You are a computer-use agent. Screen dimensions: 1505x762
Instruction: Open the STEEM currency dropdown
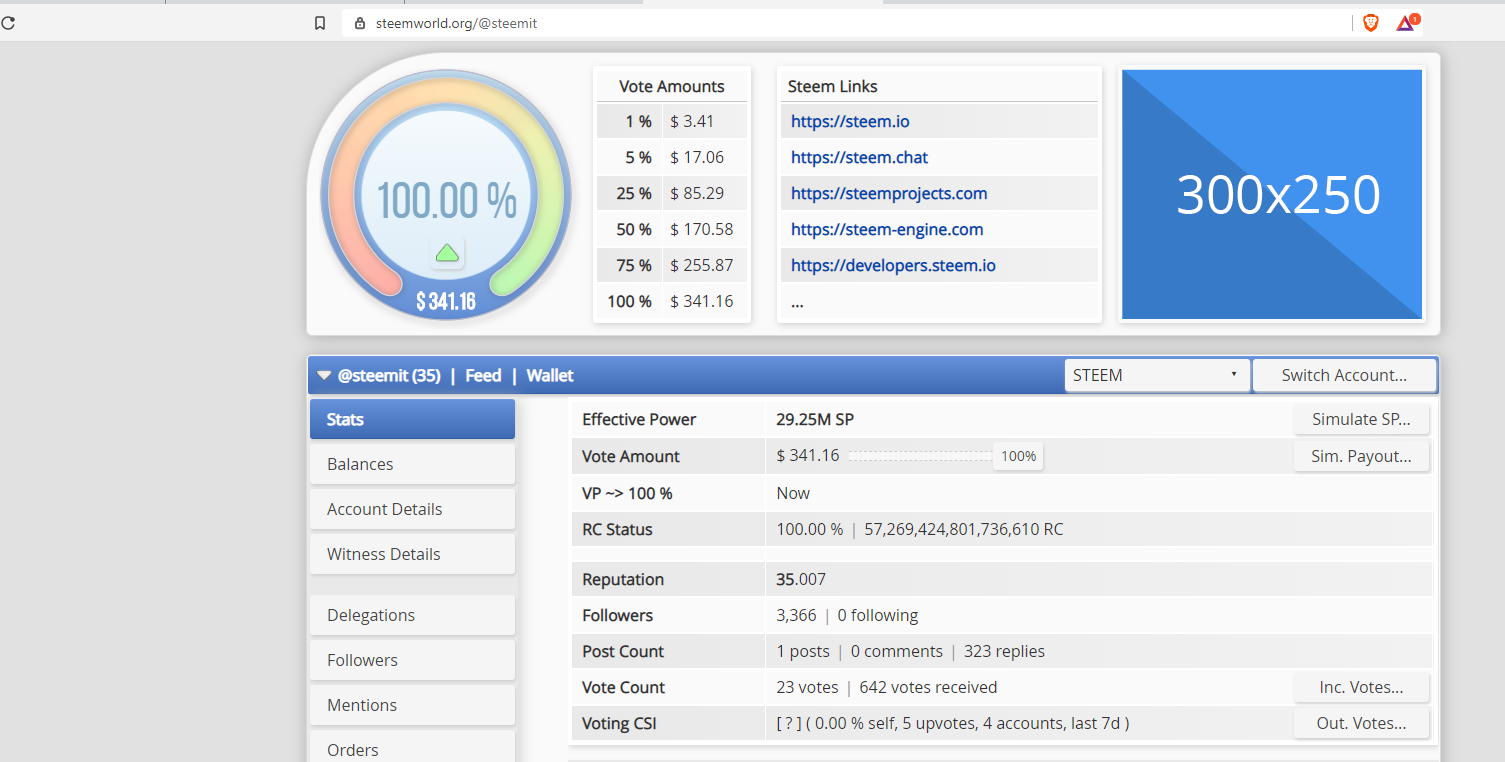click(x=1156, y=376)
